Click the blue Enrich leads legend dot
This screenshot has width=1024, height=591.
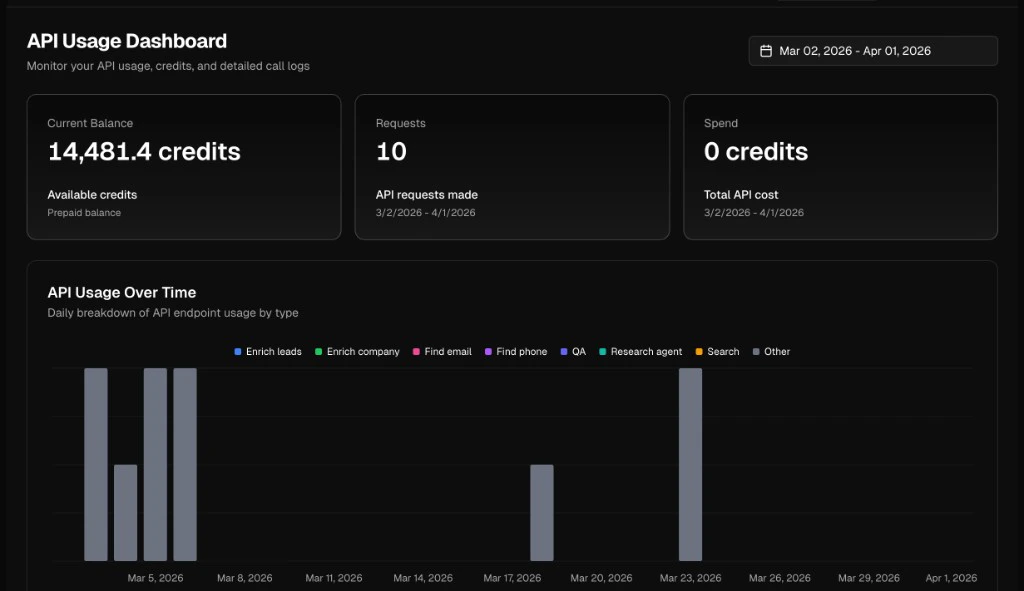coord(237,351)
